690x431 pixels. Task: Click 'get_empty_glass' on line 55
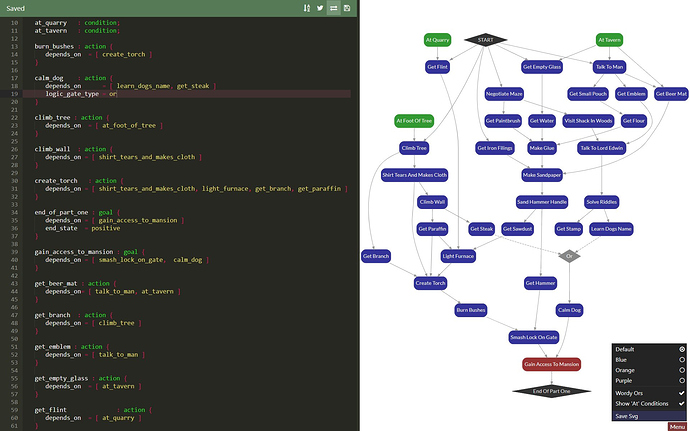point(61,378)
